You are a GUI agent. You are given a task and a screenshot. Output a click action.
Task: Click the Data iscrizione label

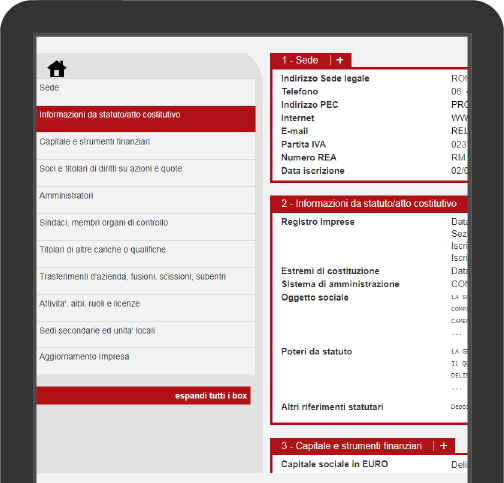(x=313, y=171)
